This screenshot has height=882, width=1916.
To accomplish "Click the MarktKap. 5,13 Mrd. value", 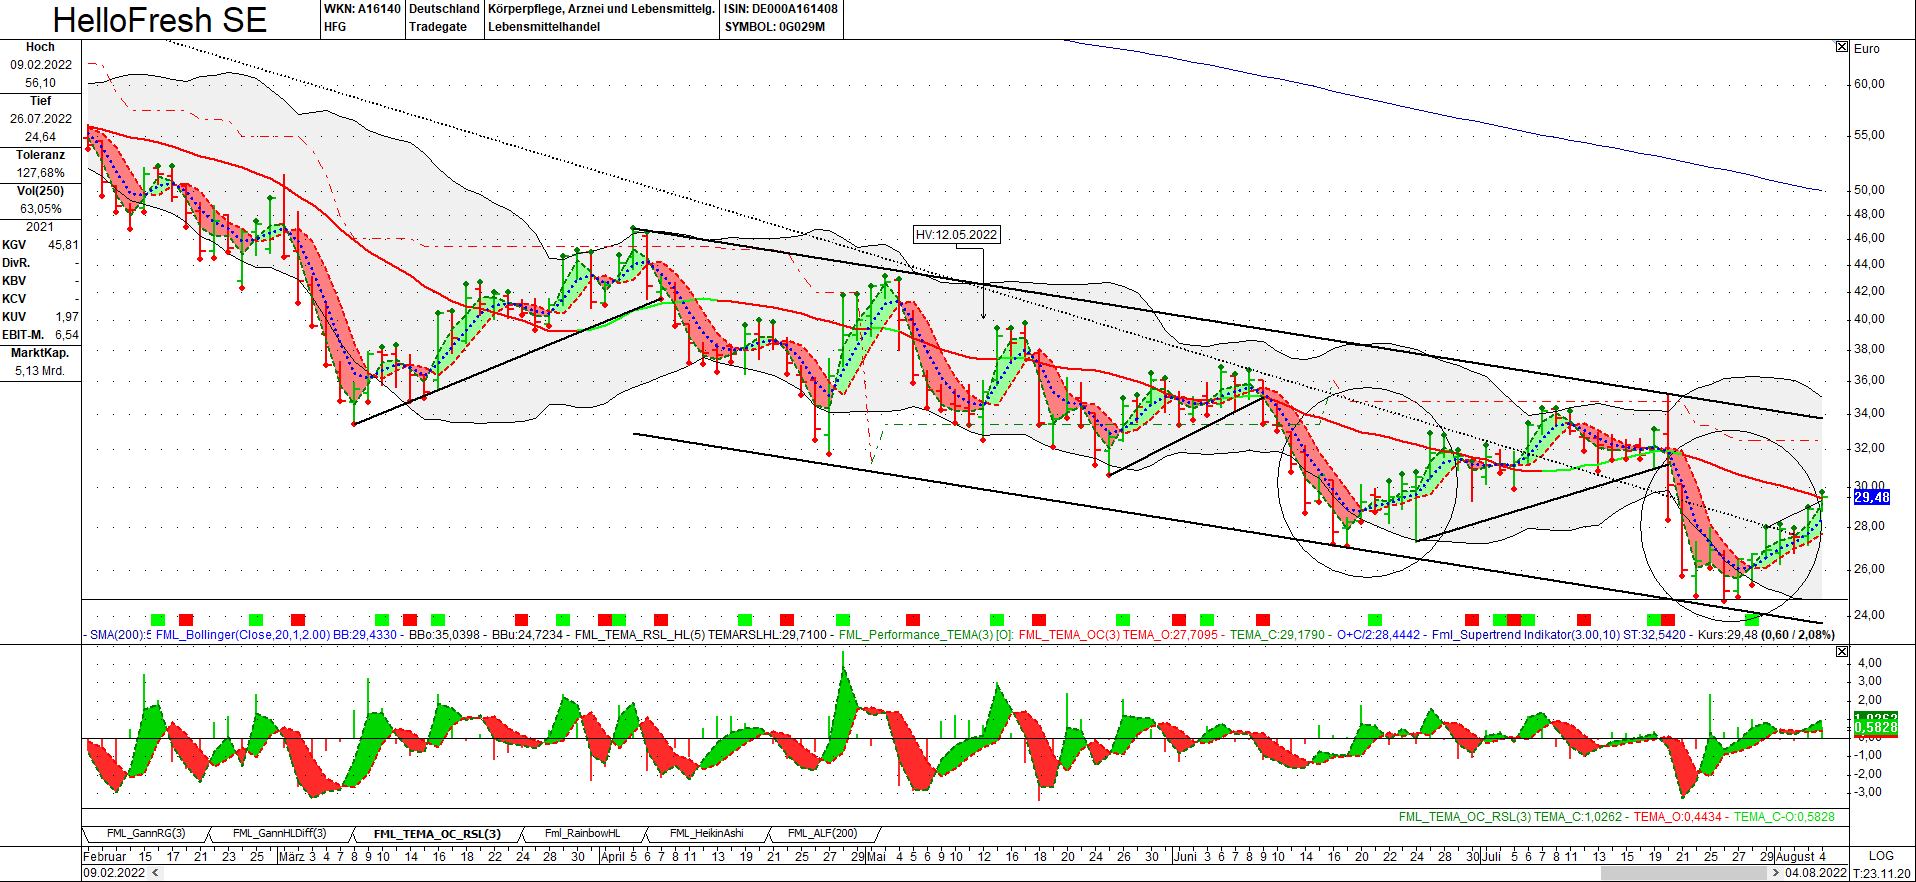I will [x=40, y=371].
